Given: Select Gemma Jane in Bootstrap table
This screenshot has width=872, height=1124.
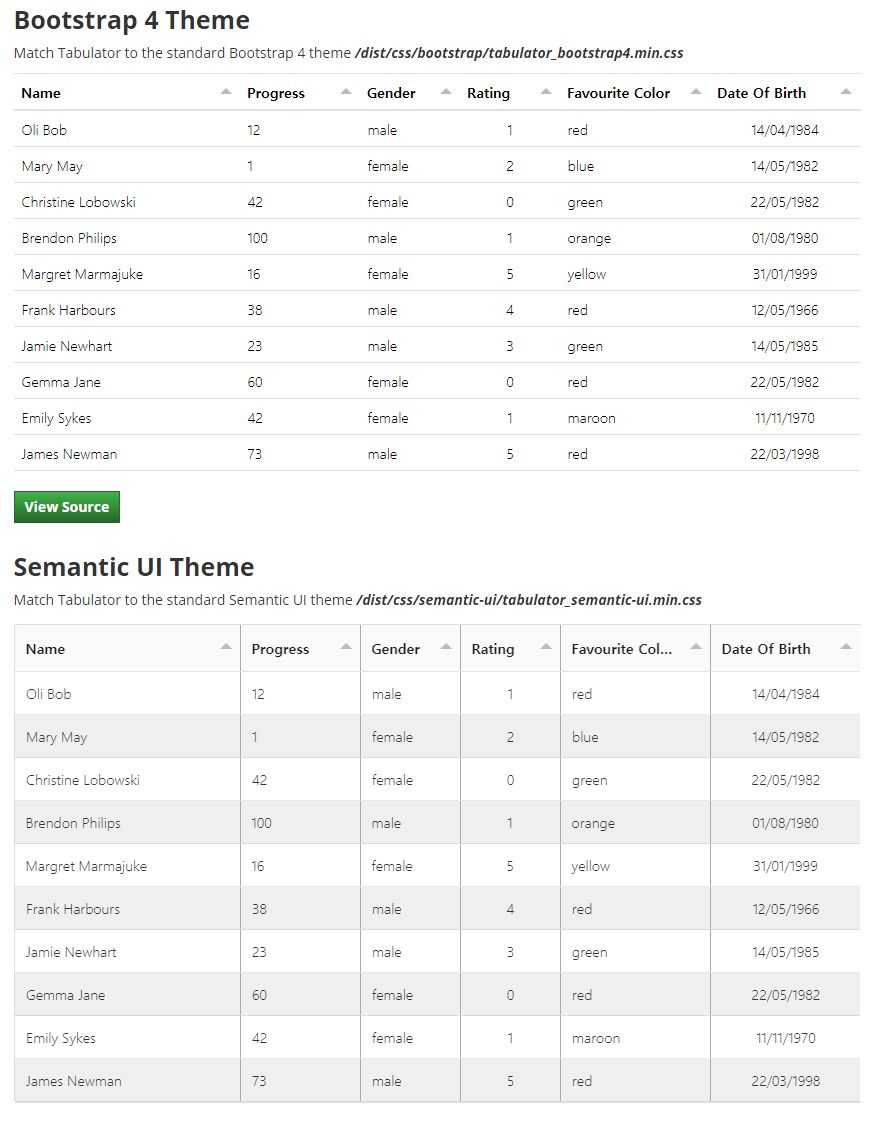Looking at the screenshot, I should (61, 382).
